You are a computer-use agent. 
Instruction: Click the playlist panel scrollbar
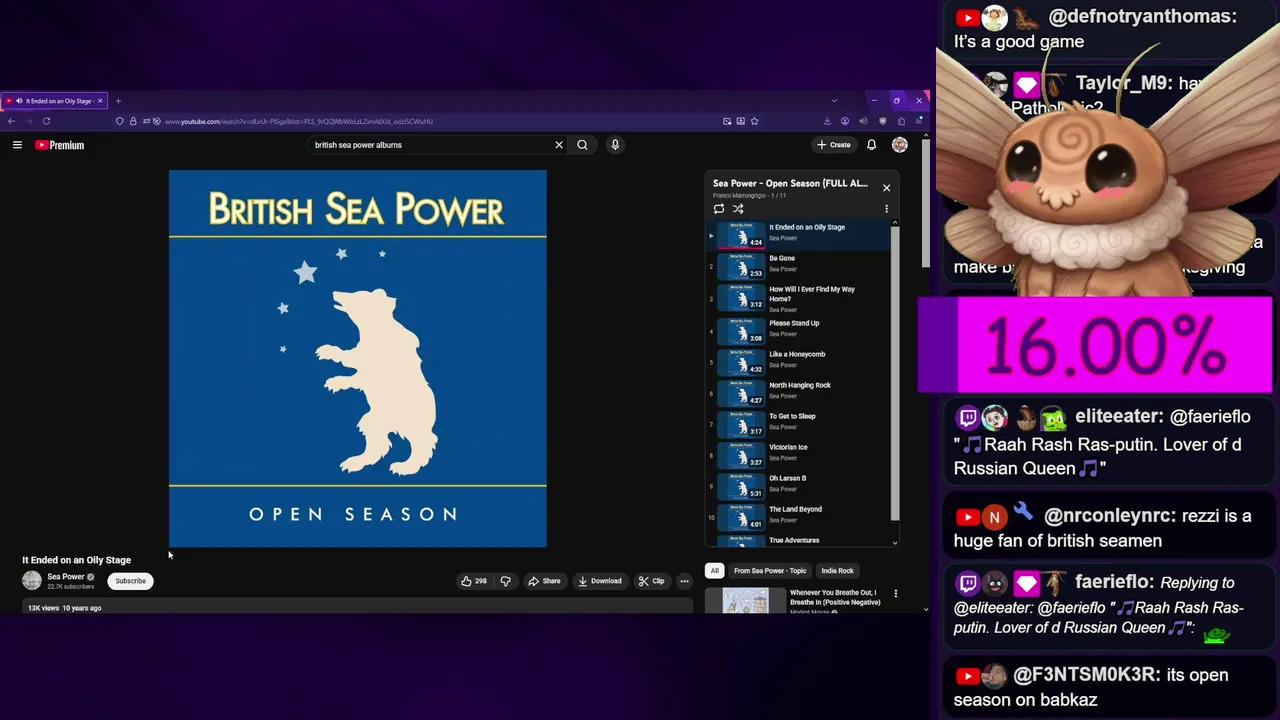[x=895, y=373]
